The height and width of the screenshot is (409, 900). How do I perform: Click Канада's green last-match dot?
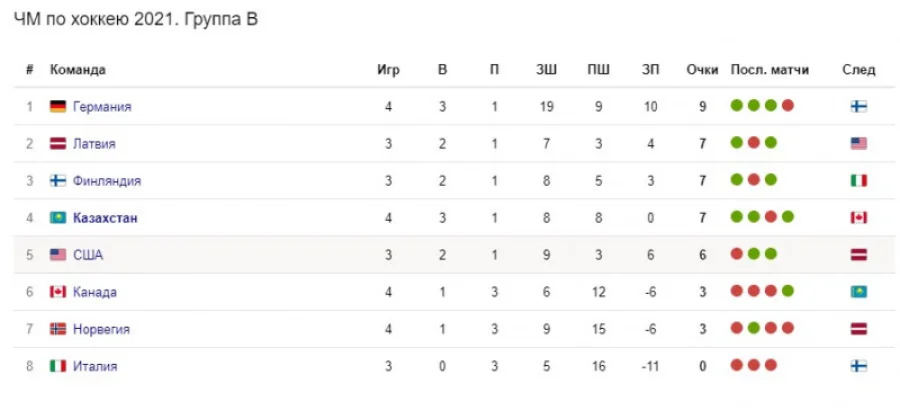coord(788,291)
